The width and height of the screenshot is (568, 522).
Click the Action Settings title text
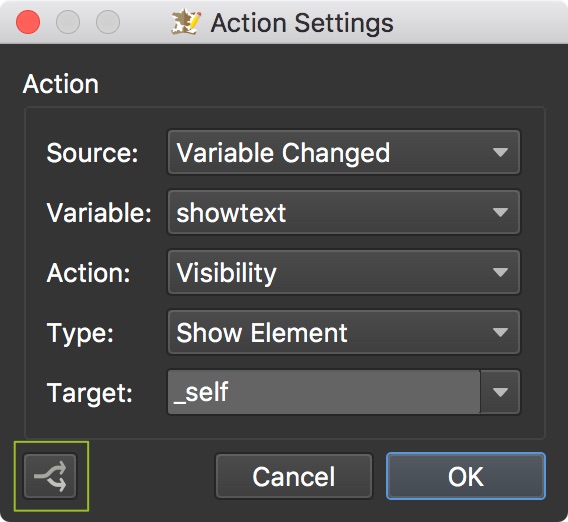coord(302,23)
